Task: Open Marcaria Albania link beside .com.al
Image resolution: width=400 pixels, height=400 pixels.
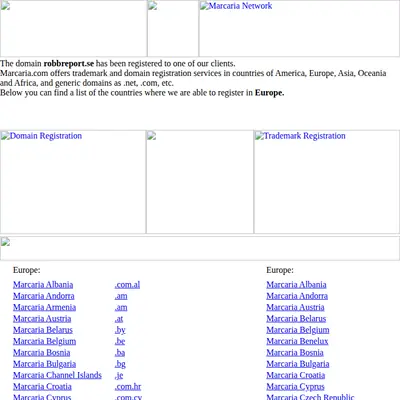Action: coord(43,285)
